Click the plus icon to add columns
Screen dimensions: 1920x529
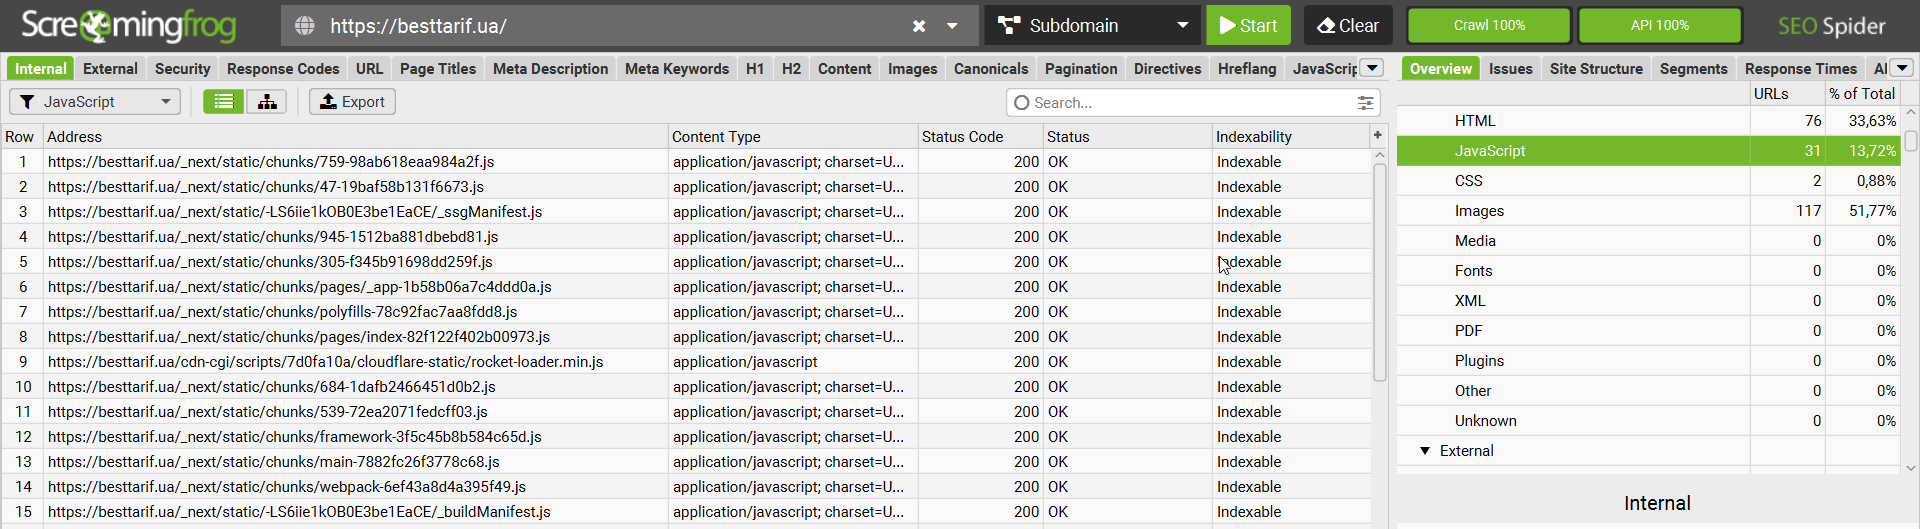(1378, 135)
